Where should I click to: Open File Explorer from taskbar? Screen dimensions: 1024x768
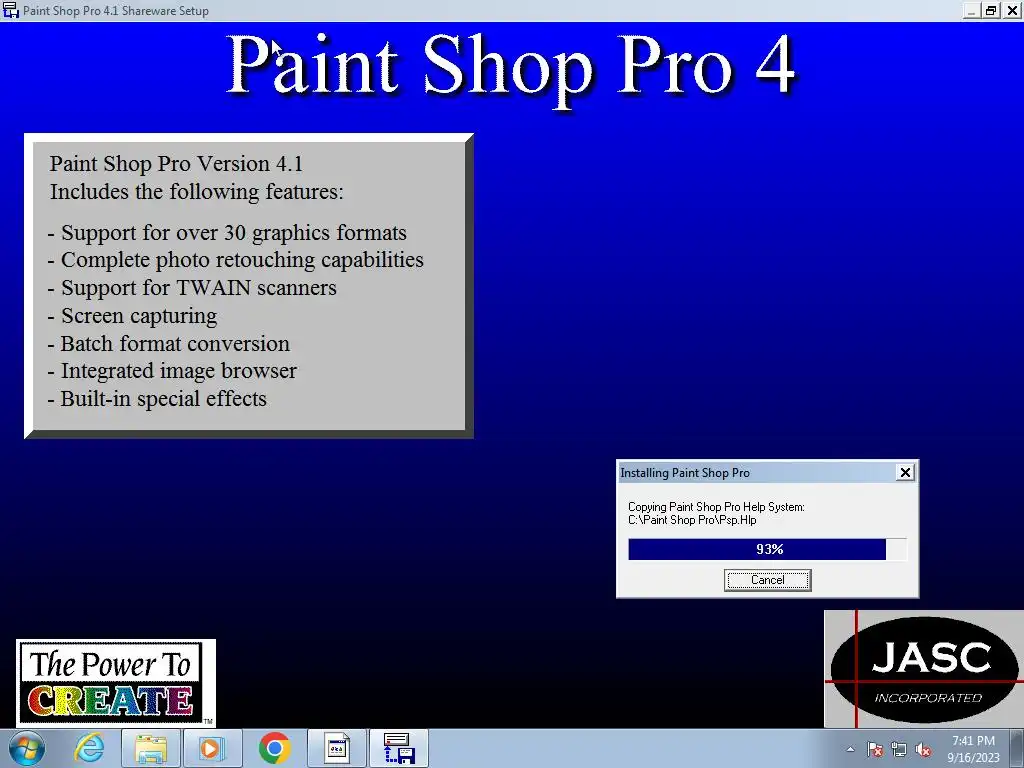(150, 748)
